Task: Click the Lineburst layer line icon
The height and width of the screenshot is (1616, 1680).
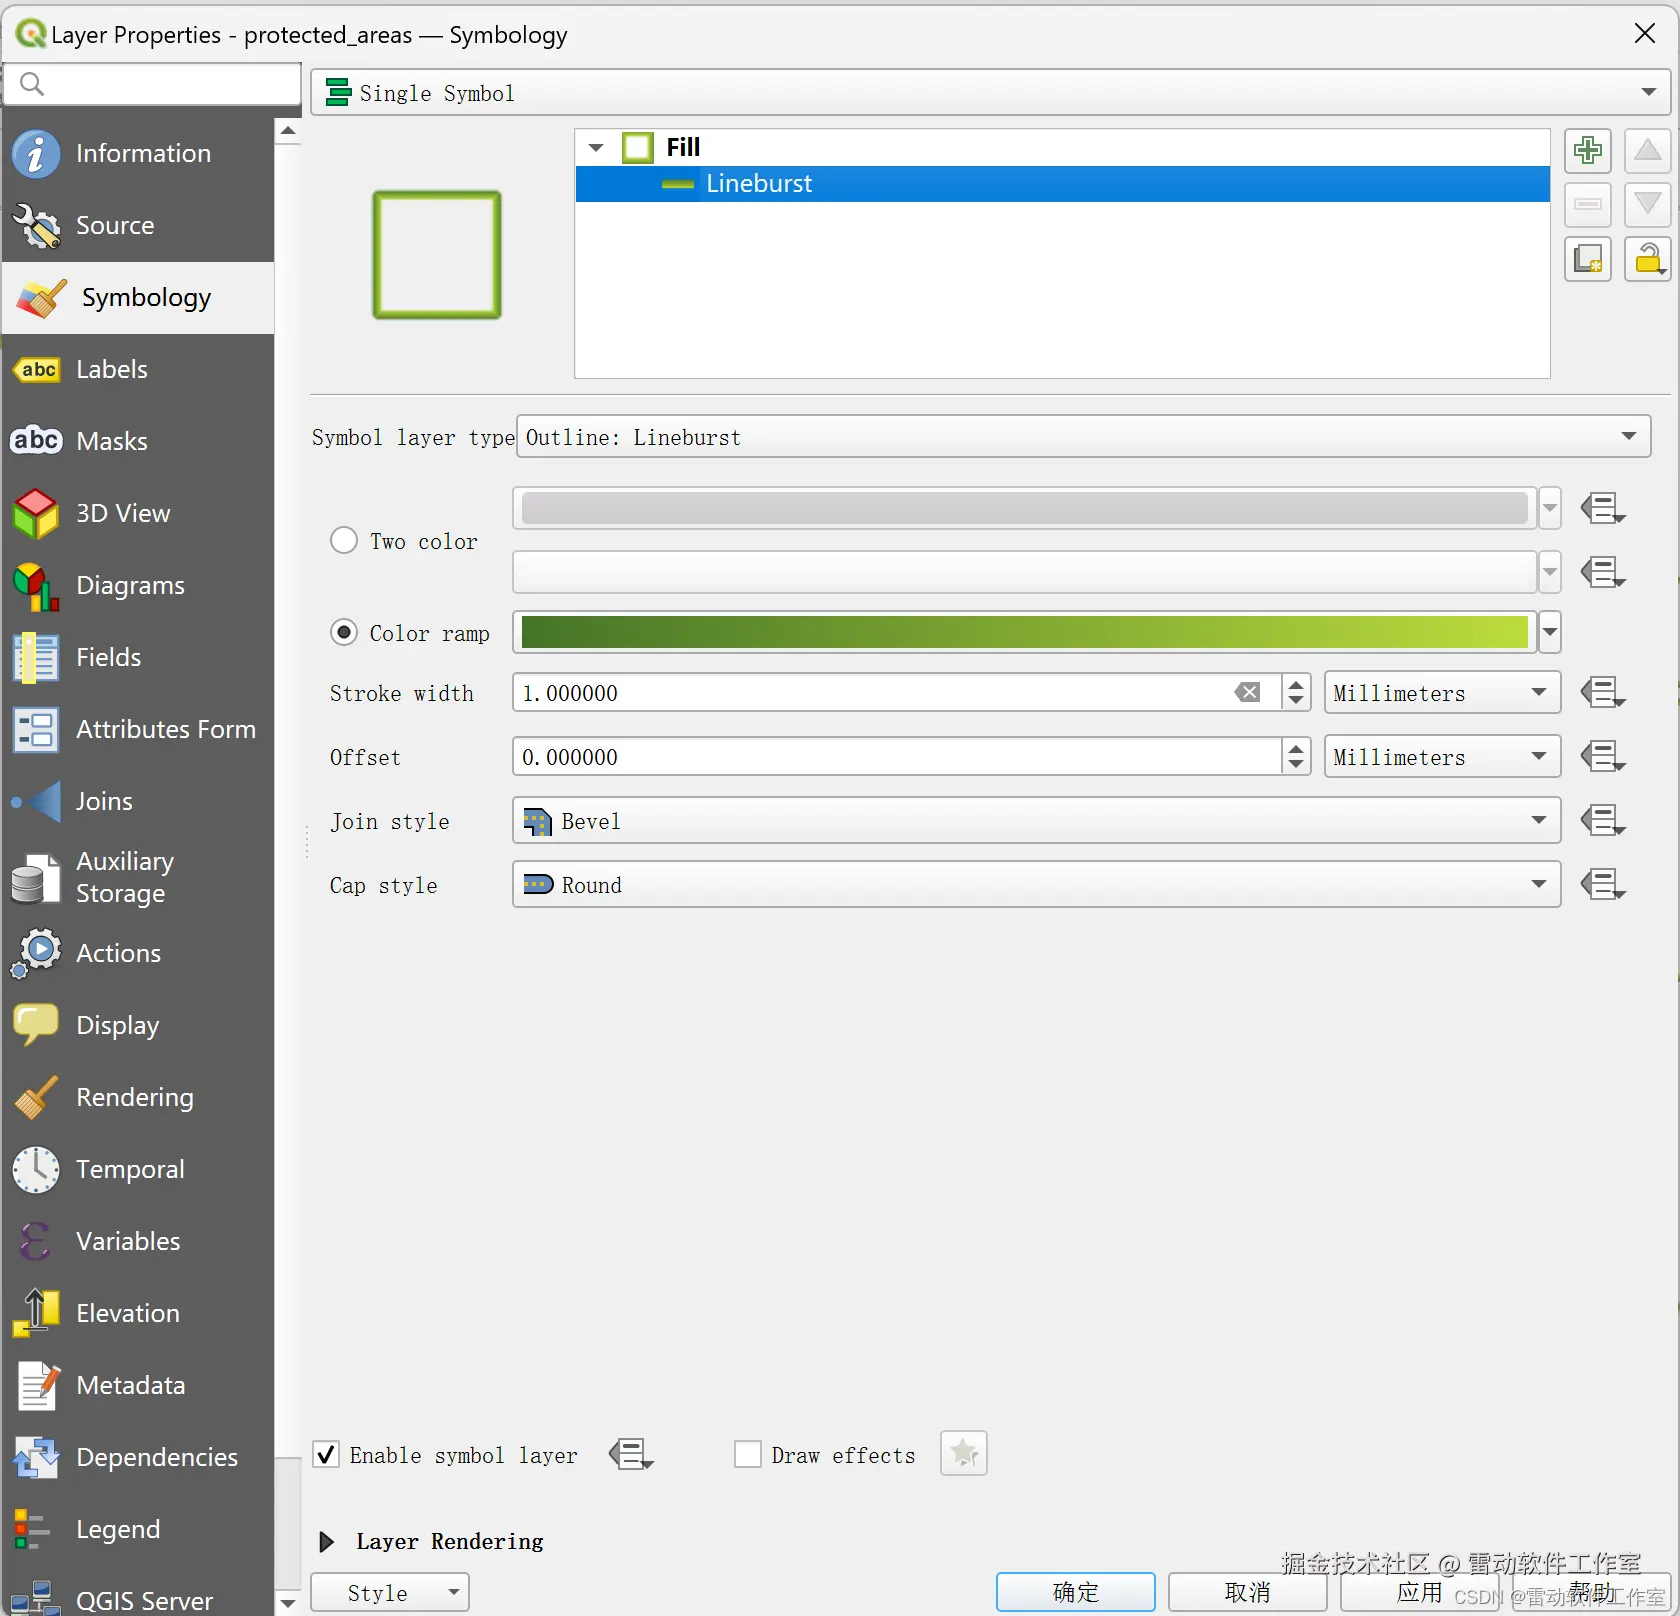Action: [677, 184]
